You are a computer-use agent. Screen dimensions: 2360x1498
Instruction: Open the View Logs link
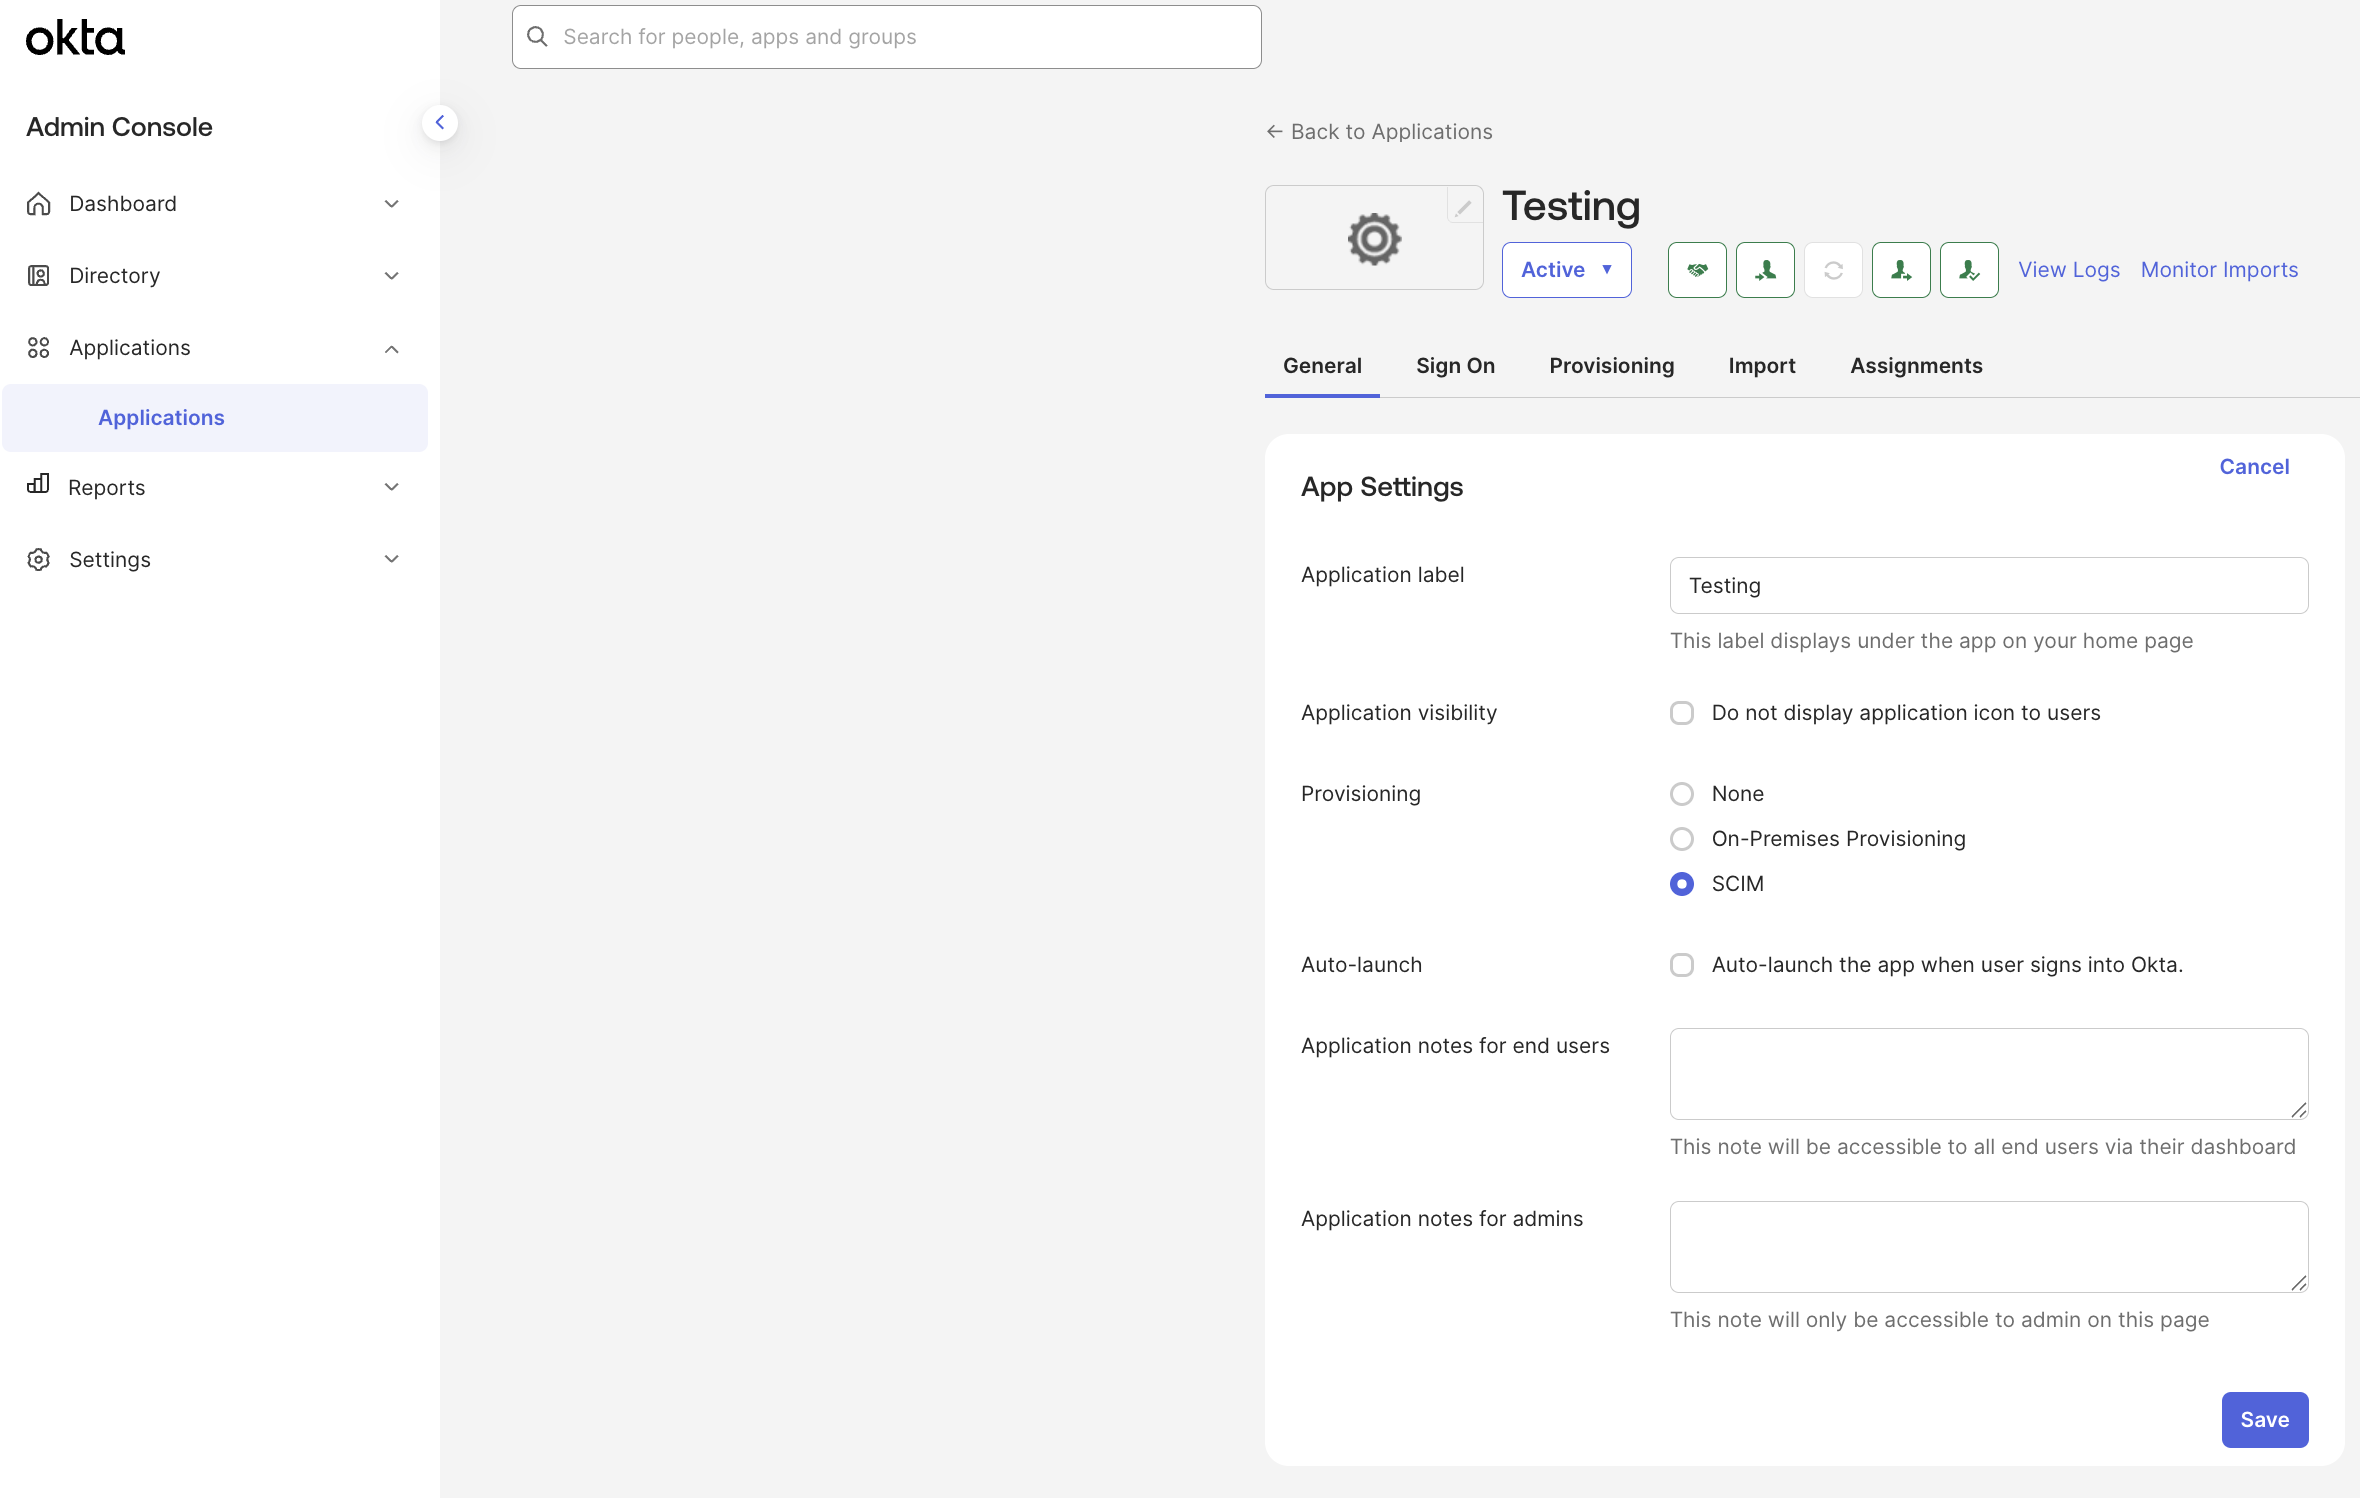coord(2069,270)
